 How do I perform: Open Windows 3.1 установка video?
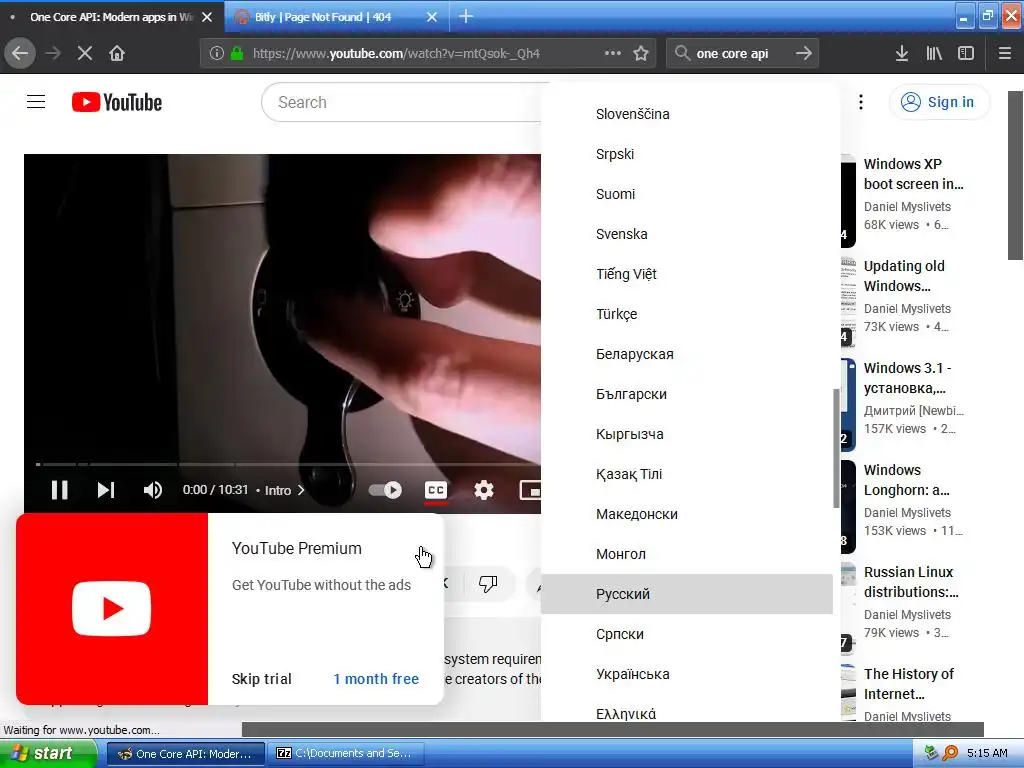[908, 377]
